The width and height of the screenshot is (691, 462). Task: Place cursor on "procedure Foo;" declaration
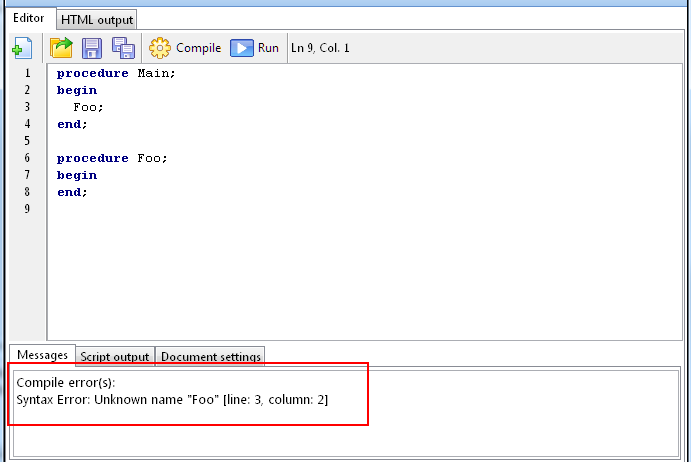tap(112, 158)
